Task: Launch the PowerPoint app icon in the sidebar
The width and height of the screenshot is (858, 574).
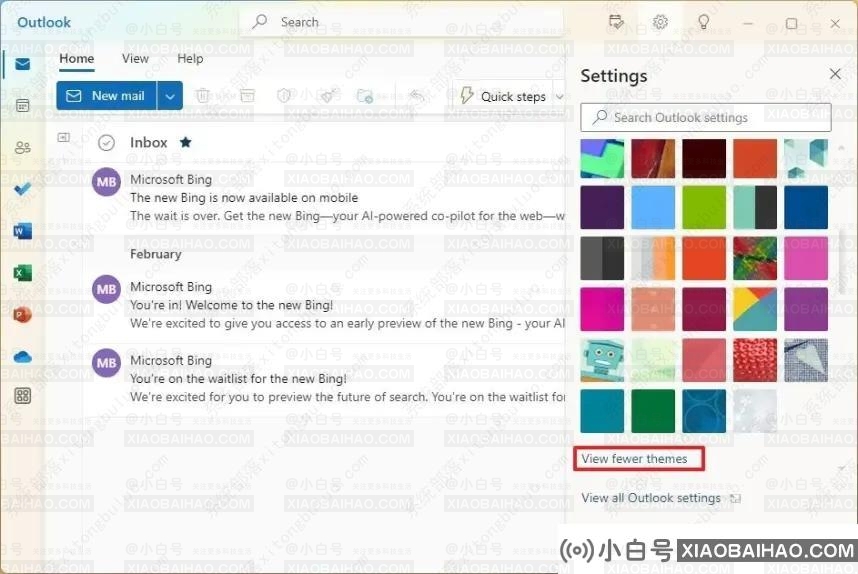Action: tap(22, 315)
